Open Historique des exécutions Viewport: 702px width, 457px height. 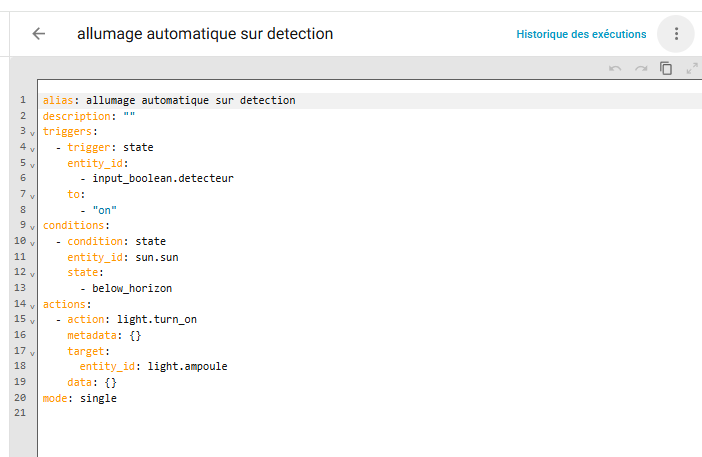pyautogui.click(x=581, y=34)
